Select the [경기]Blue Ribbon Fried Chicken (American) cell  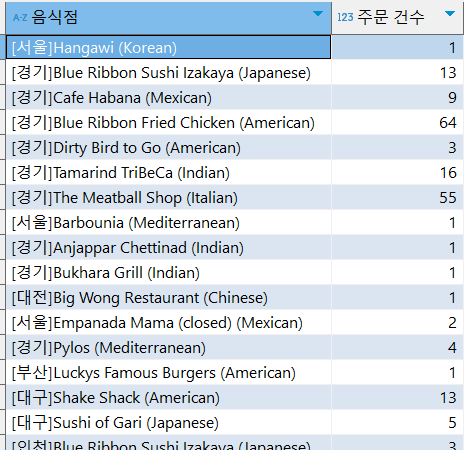(x=169, y=122)
